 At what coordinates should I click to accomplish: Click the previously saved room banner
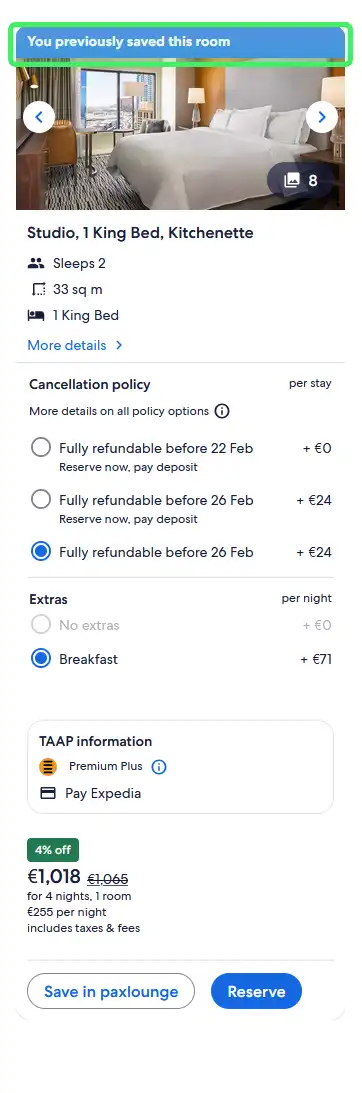point(181,42)
